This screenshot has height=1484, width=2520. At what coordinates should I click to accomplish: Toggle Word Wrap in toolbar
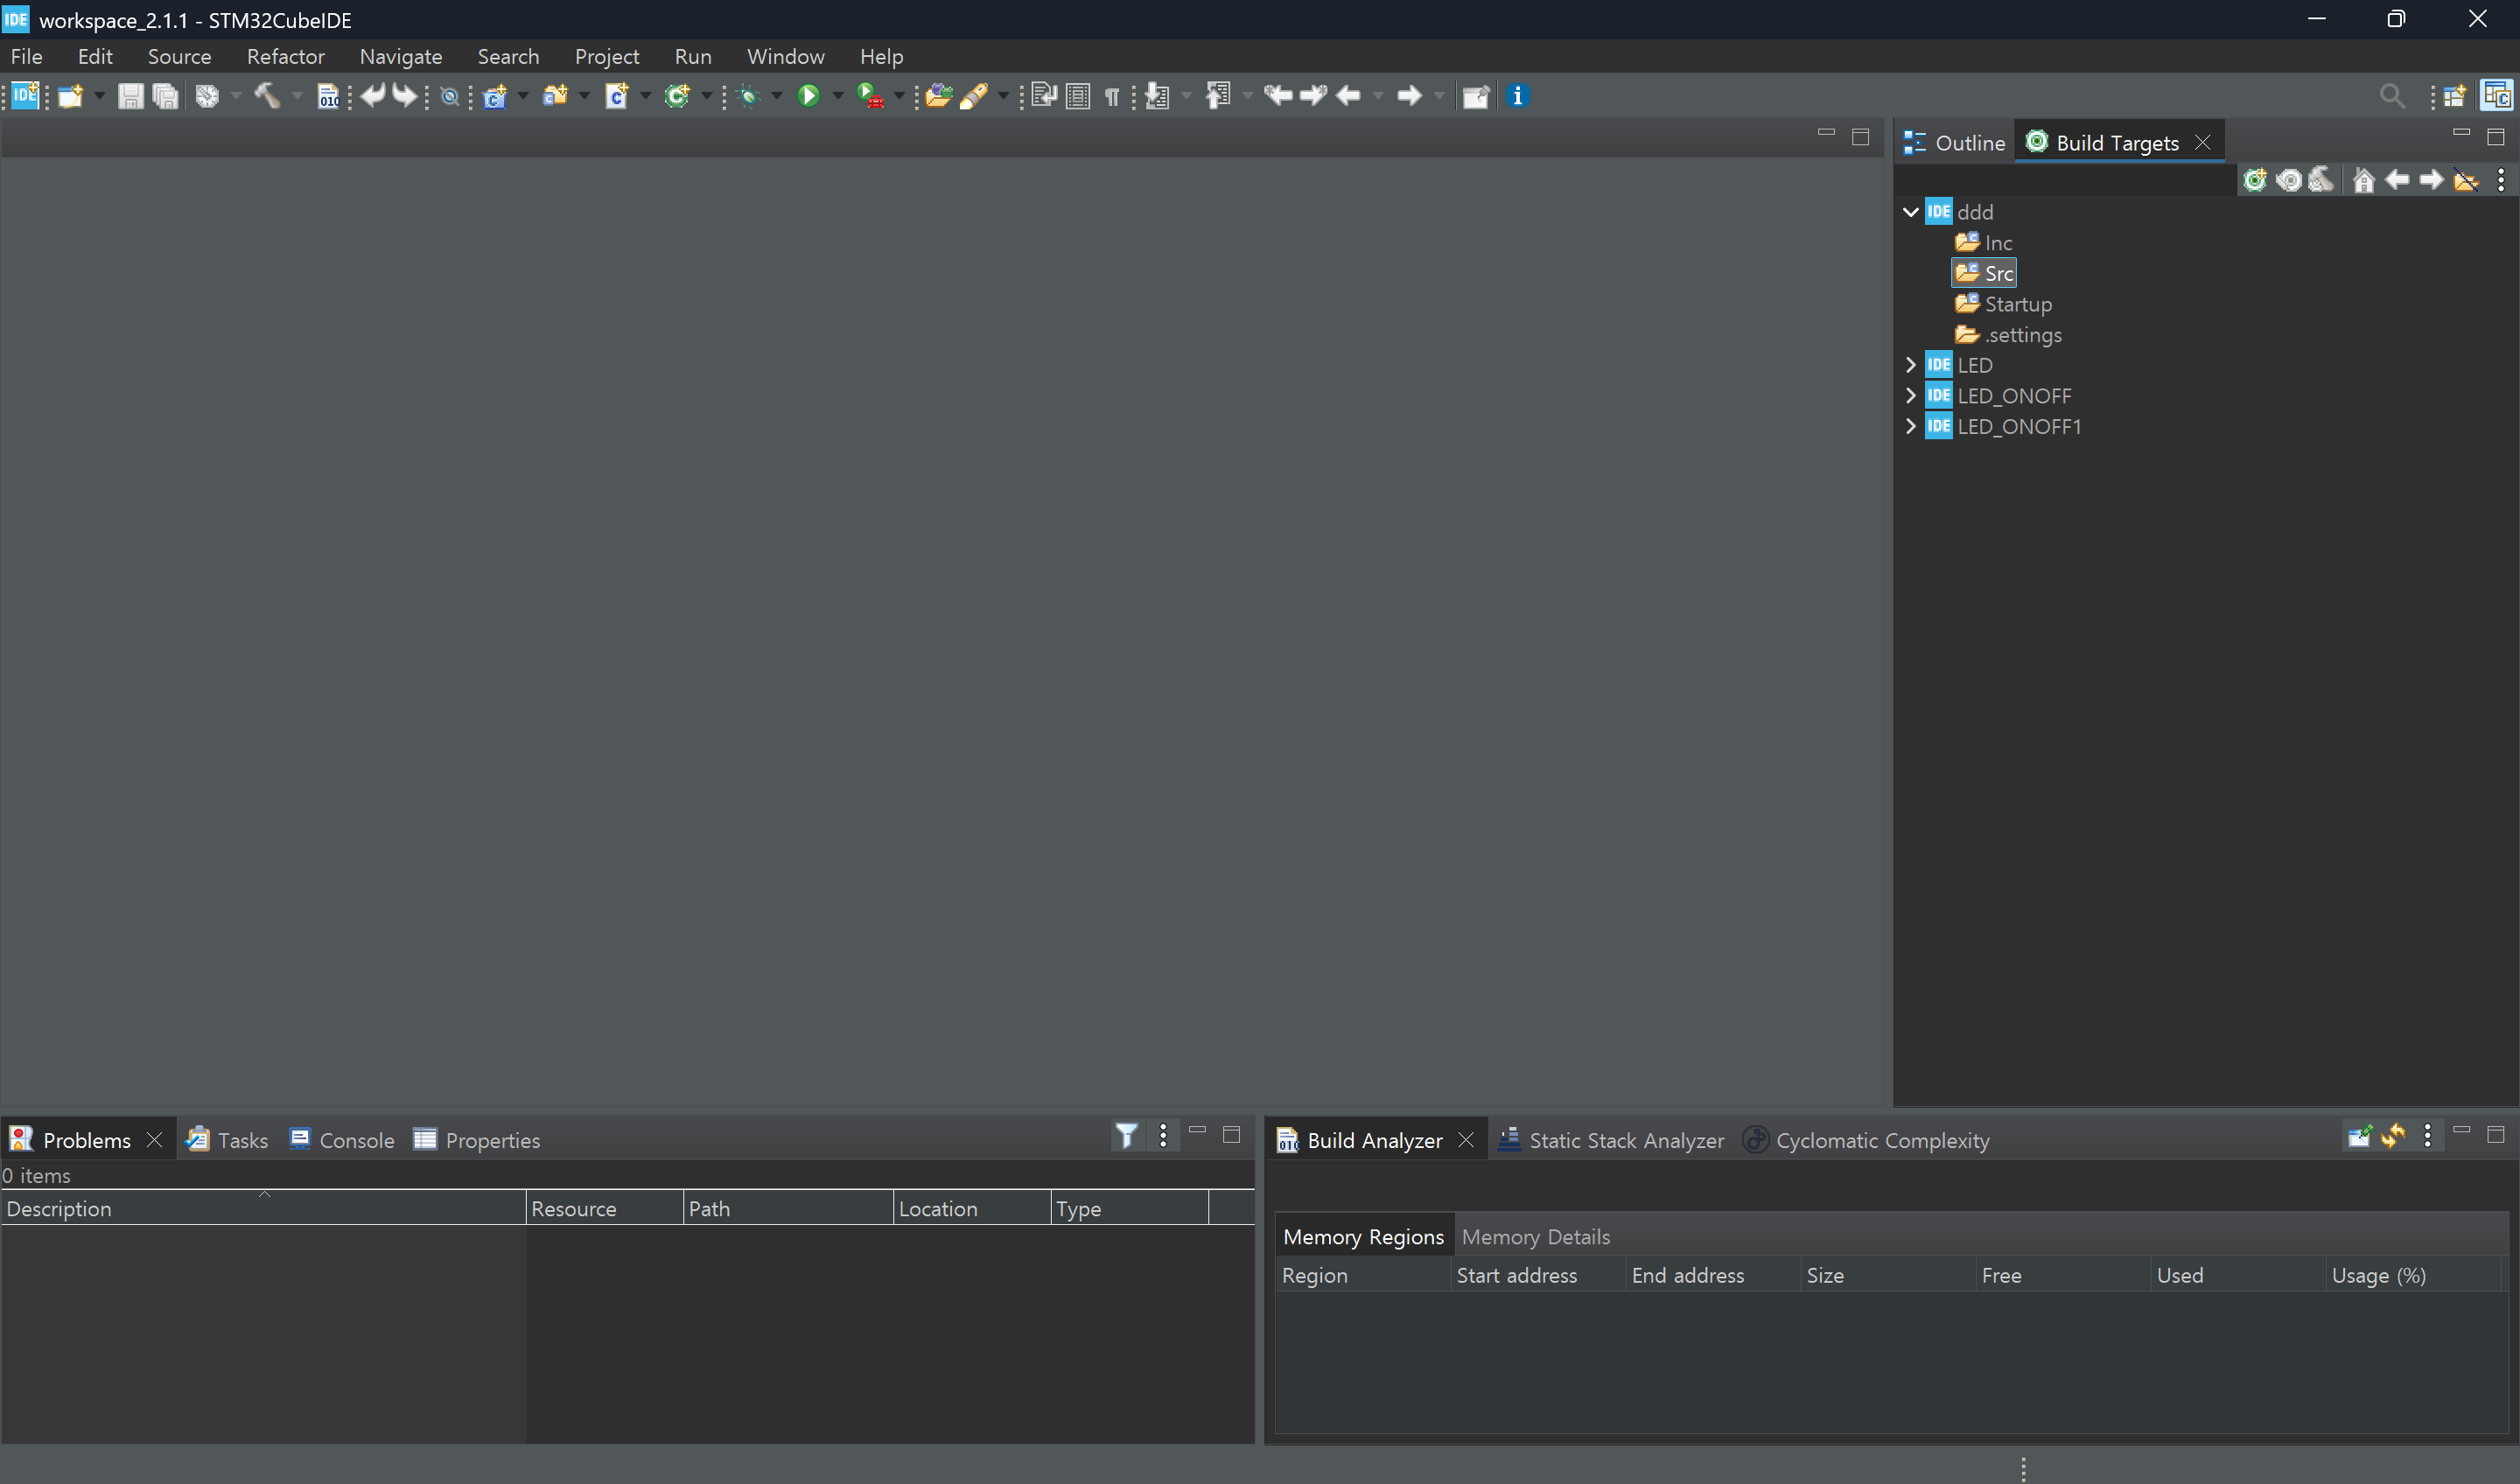pyautogui.click(x=1044, y=96)
